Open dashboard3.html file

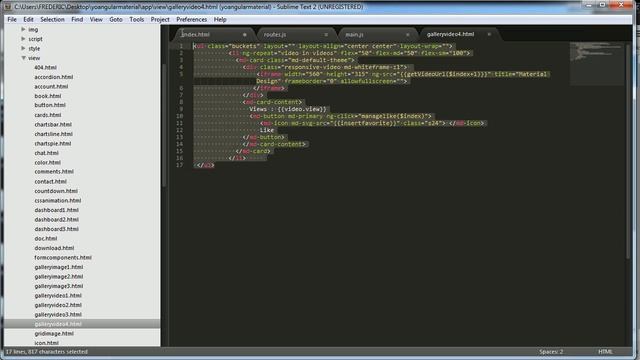pyautogui.click(x=56, y=229)
